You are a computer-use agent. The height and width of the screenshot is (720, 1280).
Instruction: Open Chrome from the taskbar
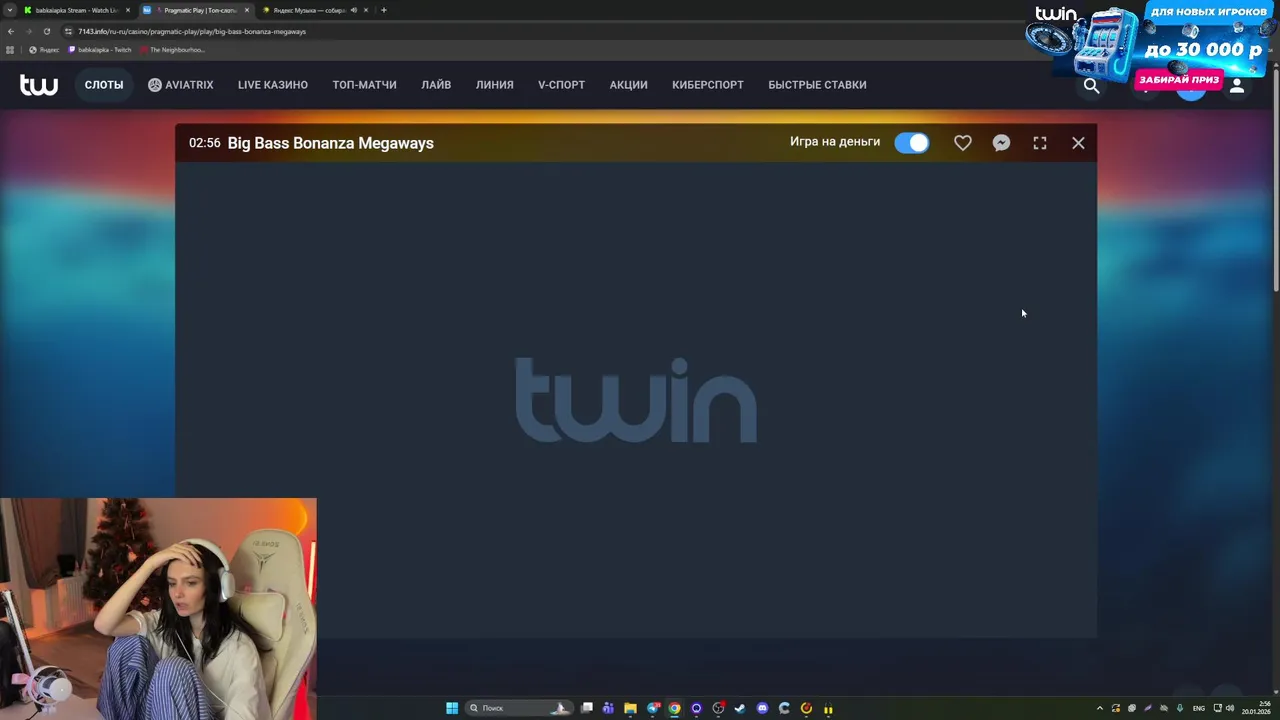(x=675, y=708)
